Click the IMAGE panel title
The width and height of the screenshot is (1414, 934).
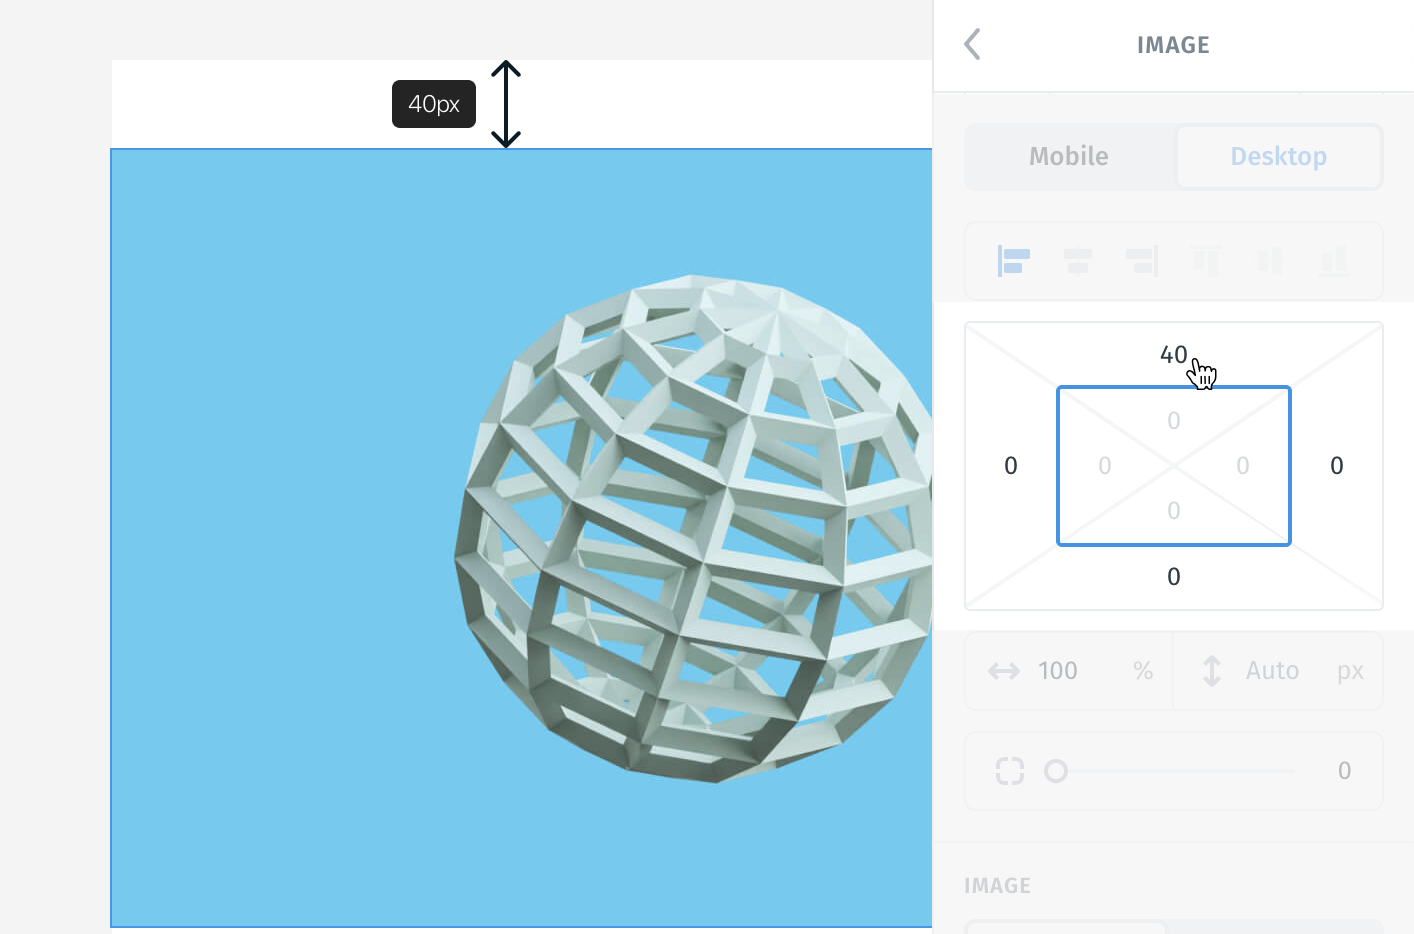pos(1173,44)
